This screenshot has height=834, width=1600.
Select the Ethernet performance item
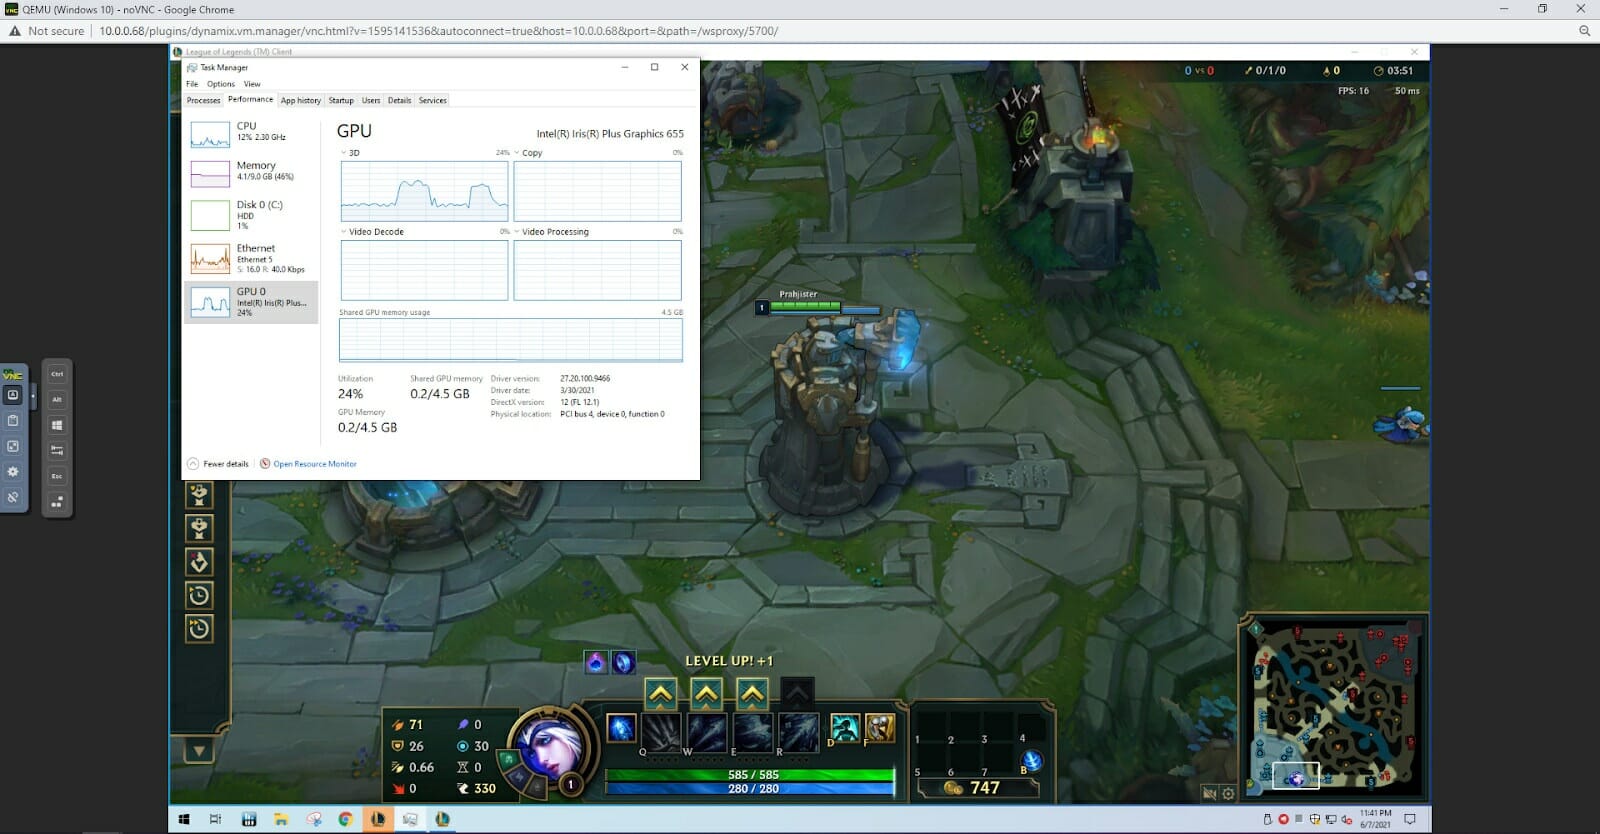point(251,258)
